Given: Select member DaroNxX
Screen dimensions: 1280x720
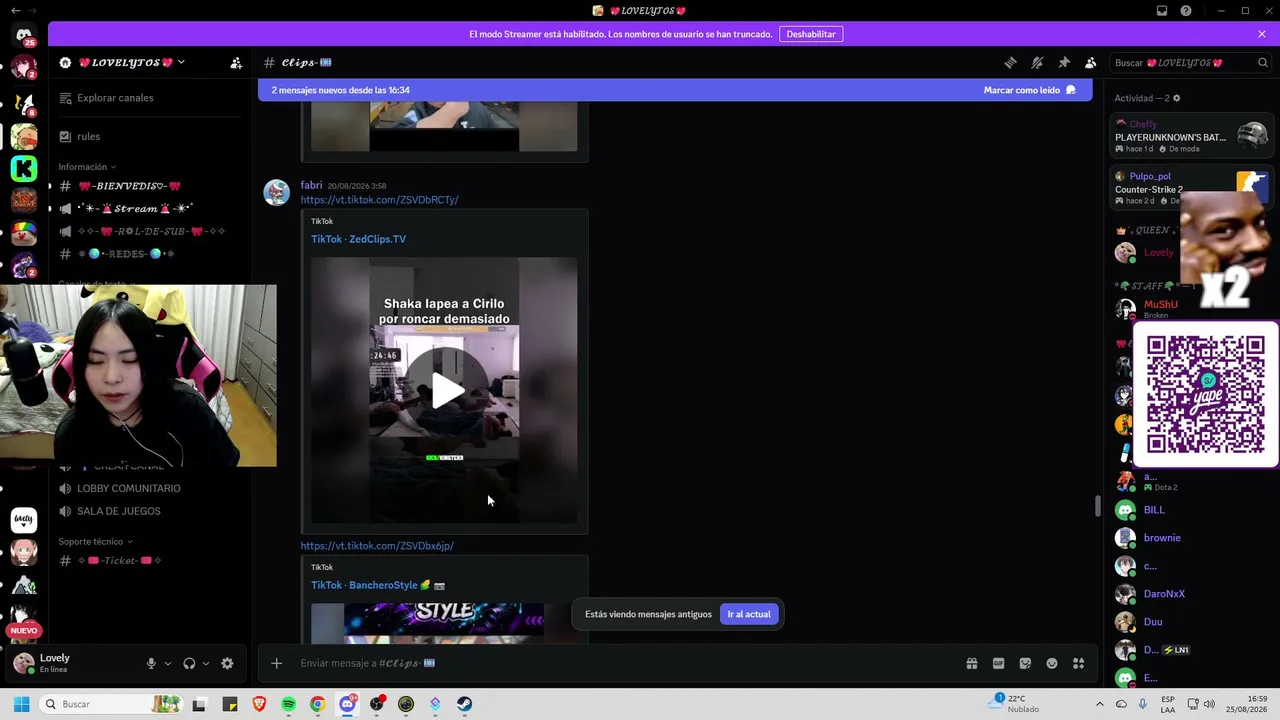Looking at the screenshot, I should click(x=1164, y=594).
